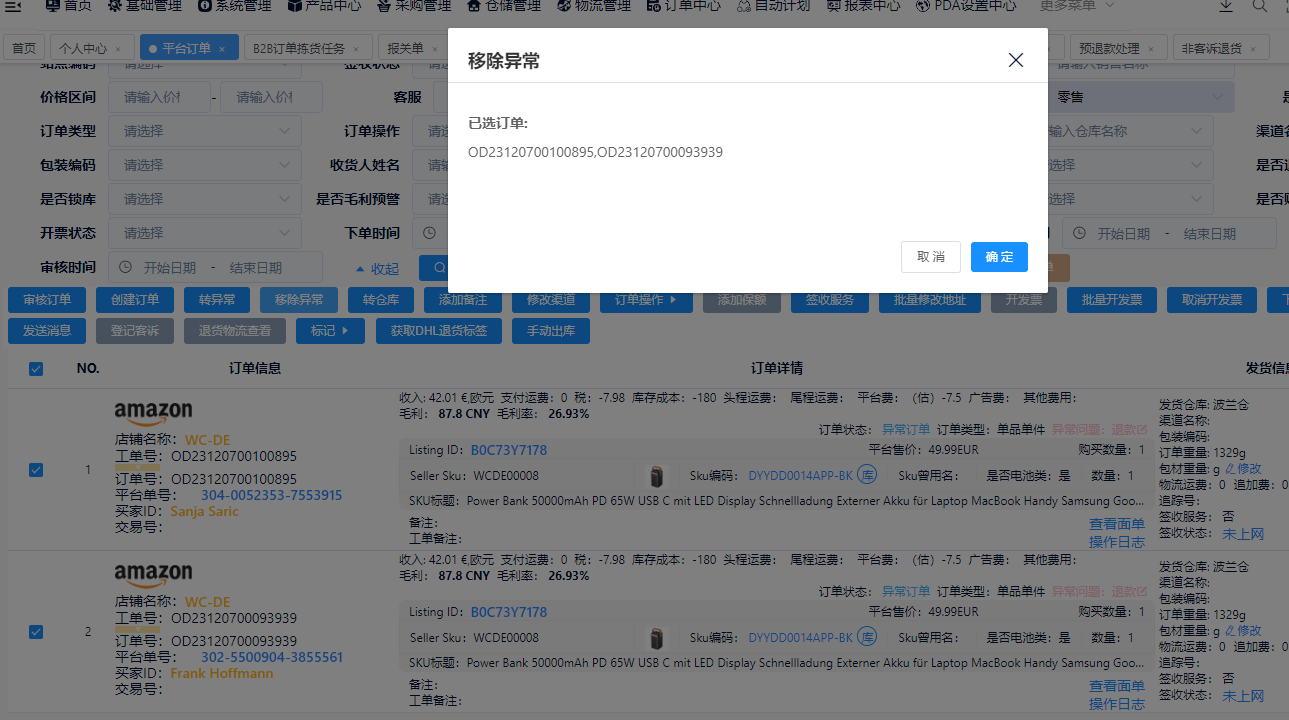
Task: Click the 库 icon after Sku编码 DYYDD0014APP-BK
Action: 866,475
